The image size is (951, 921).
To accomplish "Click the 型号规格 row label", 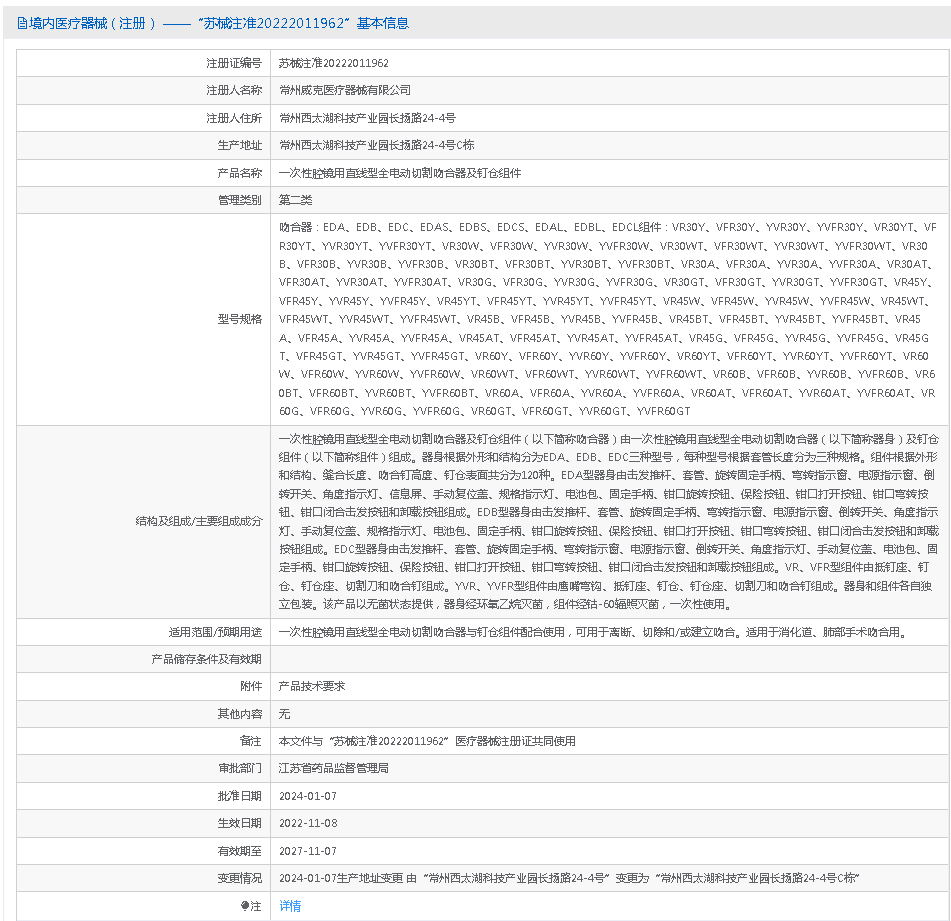I will [x=240, y=319].
